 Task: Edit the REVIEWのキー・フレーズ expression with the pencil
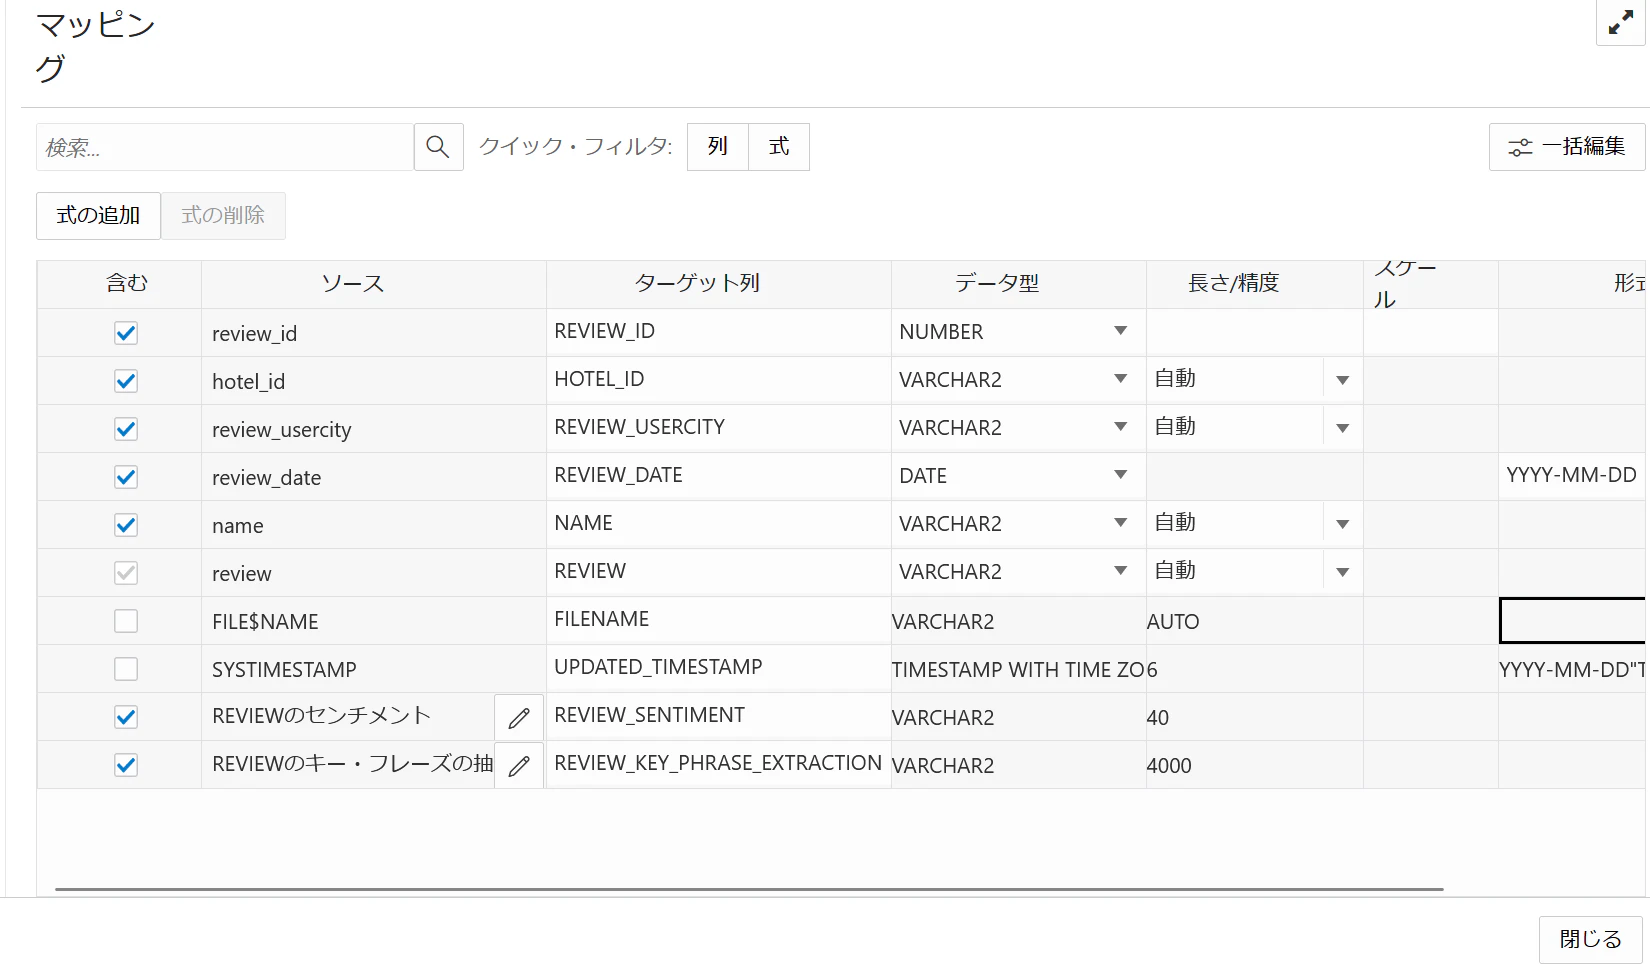point(519,766)
